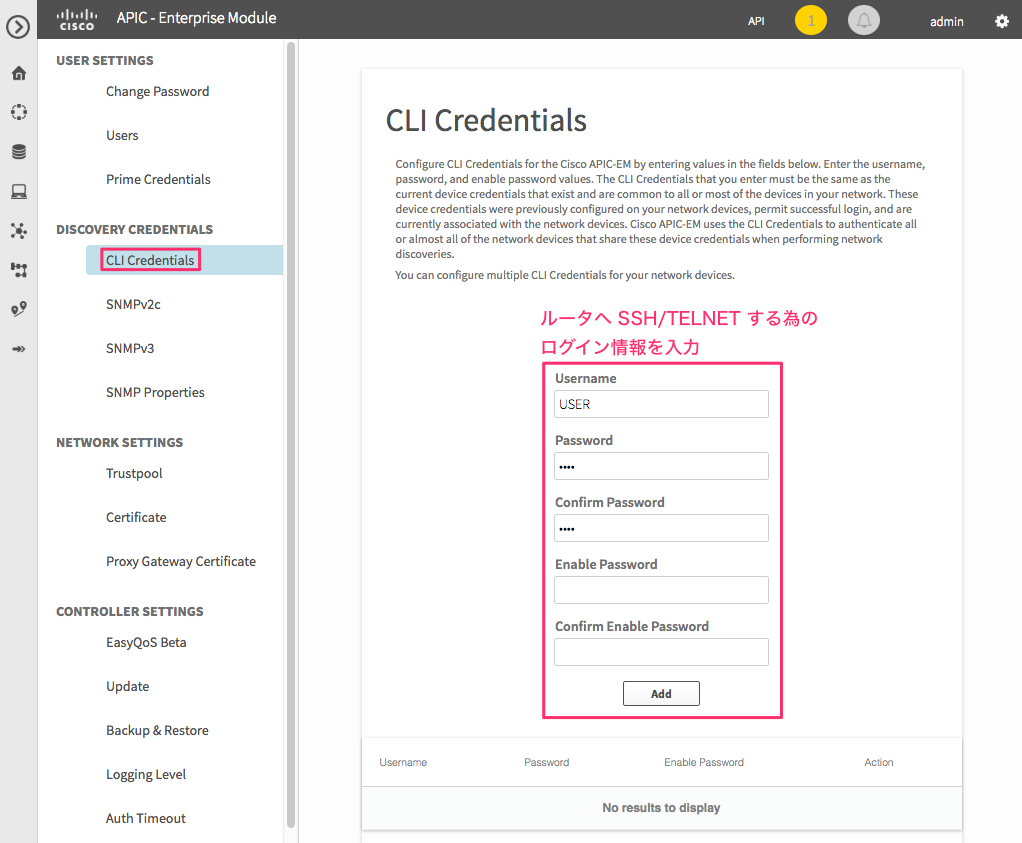1022x843 pixels.
Task: Click the Enable Password input field
Action: (661, 590)
